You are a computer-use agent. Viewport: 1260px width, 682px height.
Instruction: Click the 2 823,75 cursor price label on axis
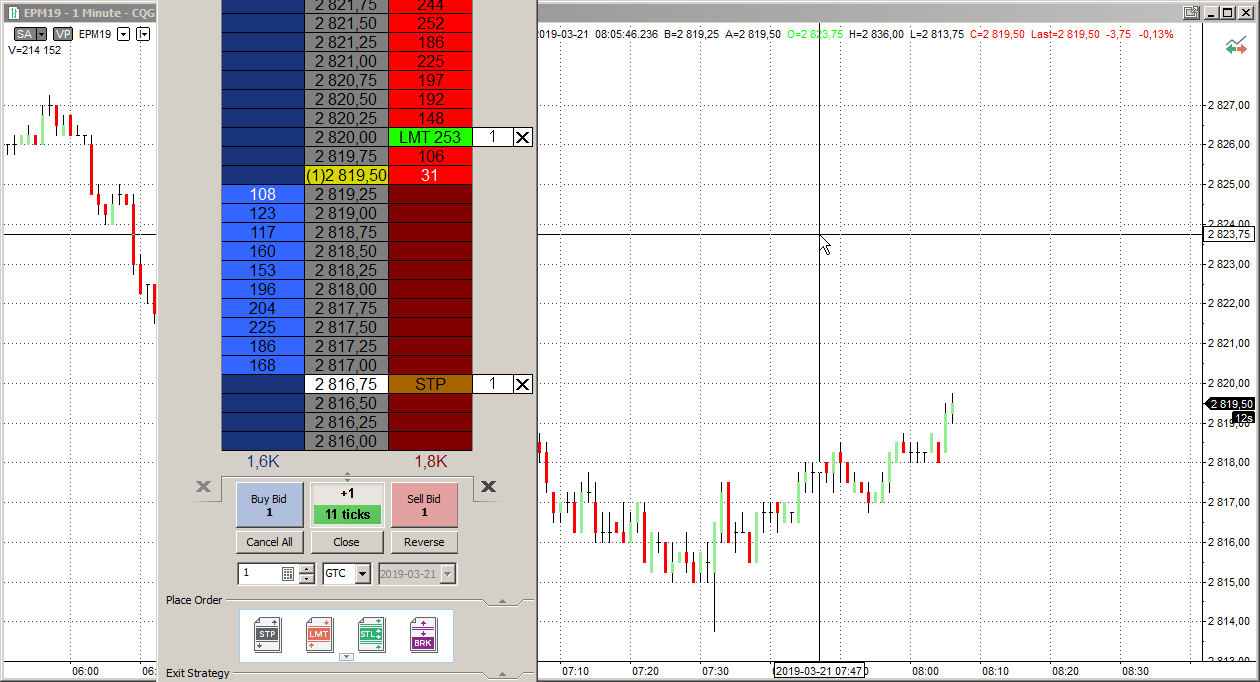(1228, 235)
